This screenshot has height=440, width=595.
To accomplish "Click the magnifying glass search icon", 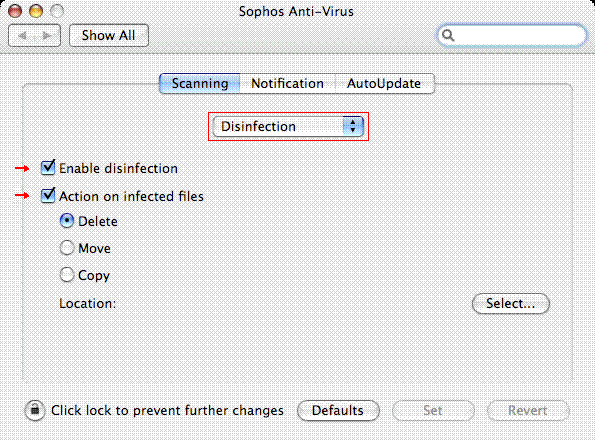I will tap(448, 35).
